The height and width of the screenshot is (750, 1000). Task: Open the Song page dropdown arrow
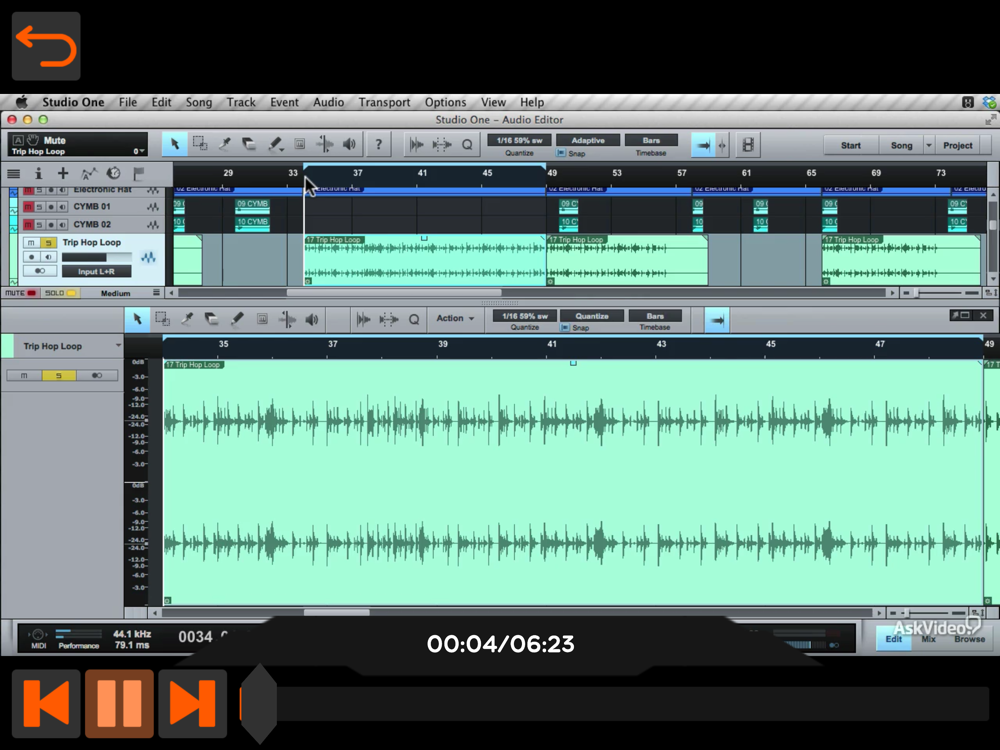929,145
